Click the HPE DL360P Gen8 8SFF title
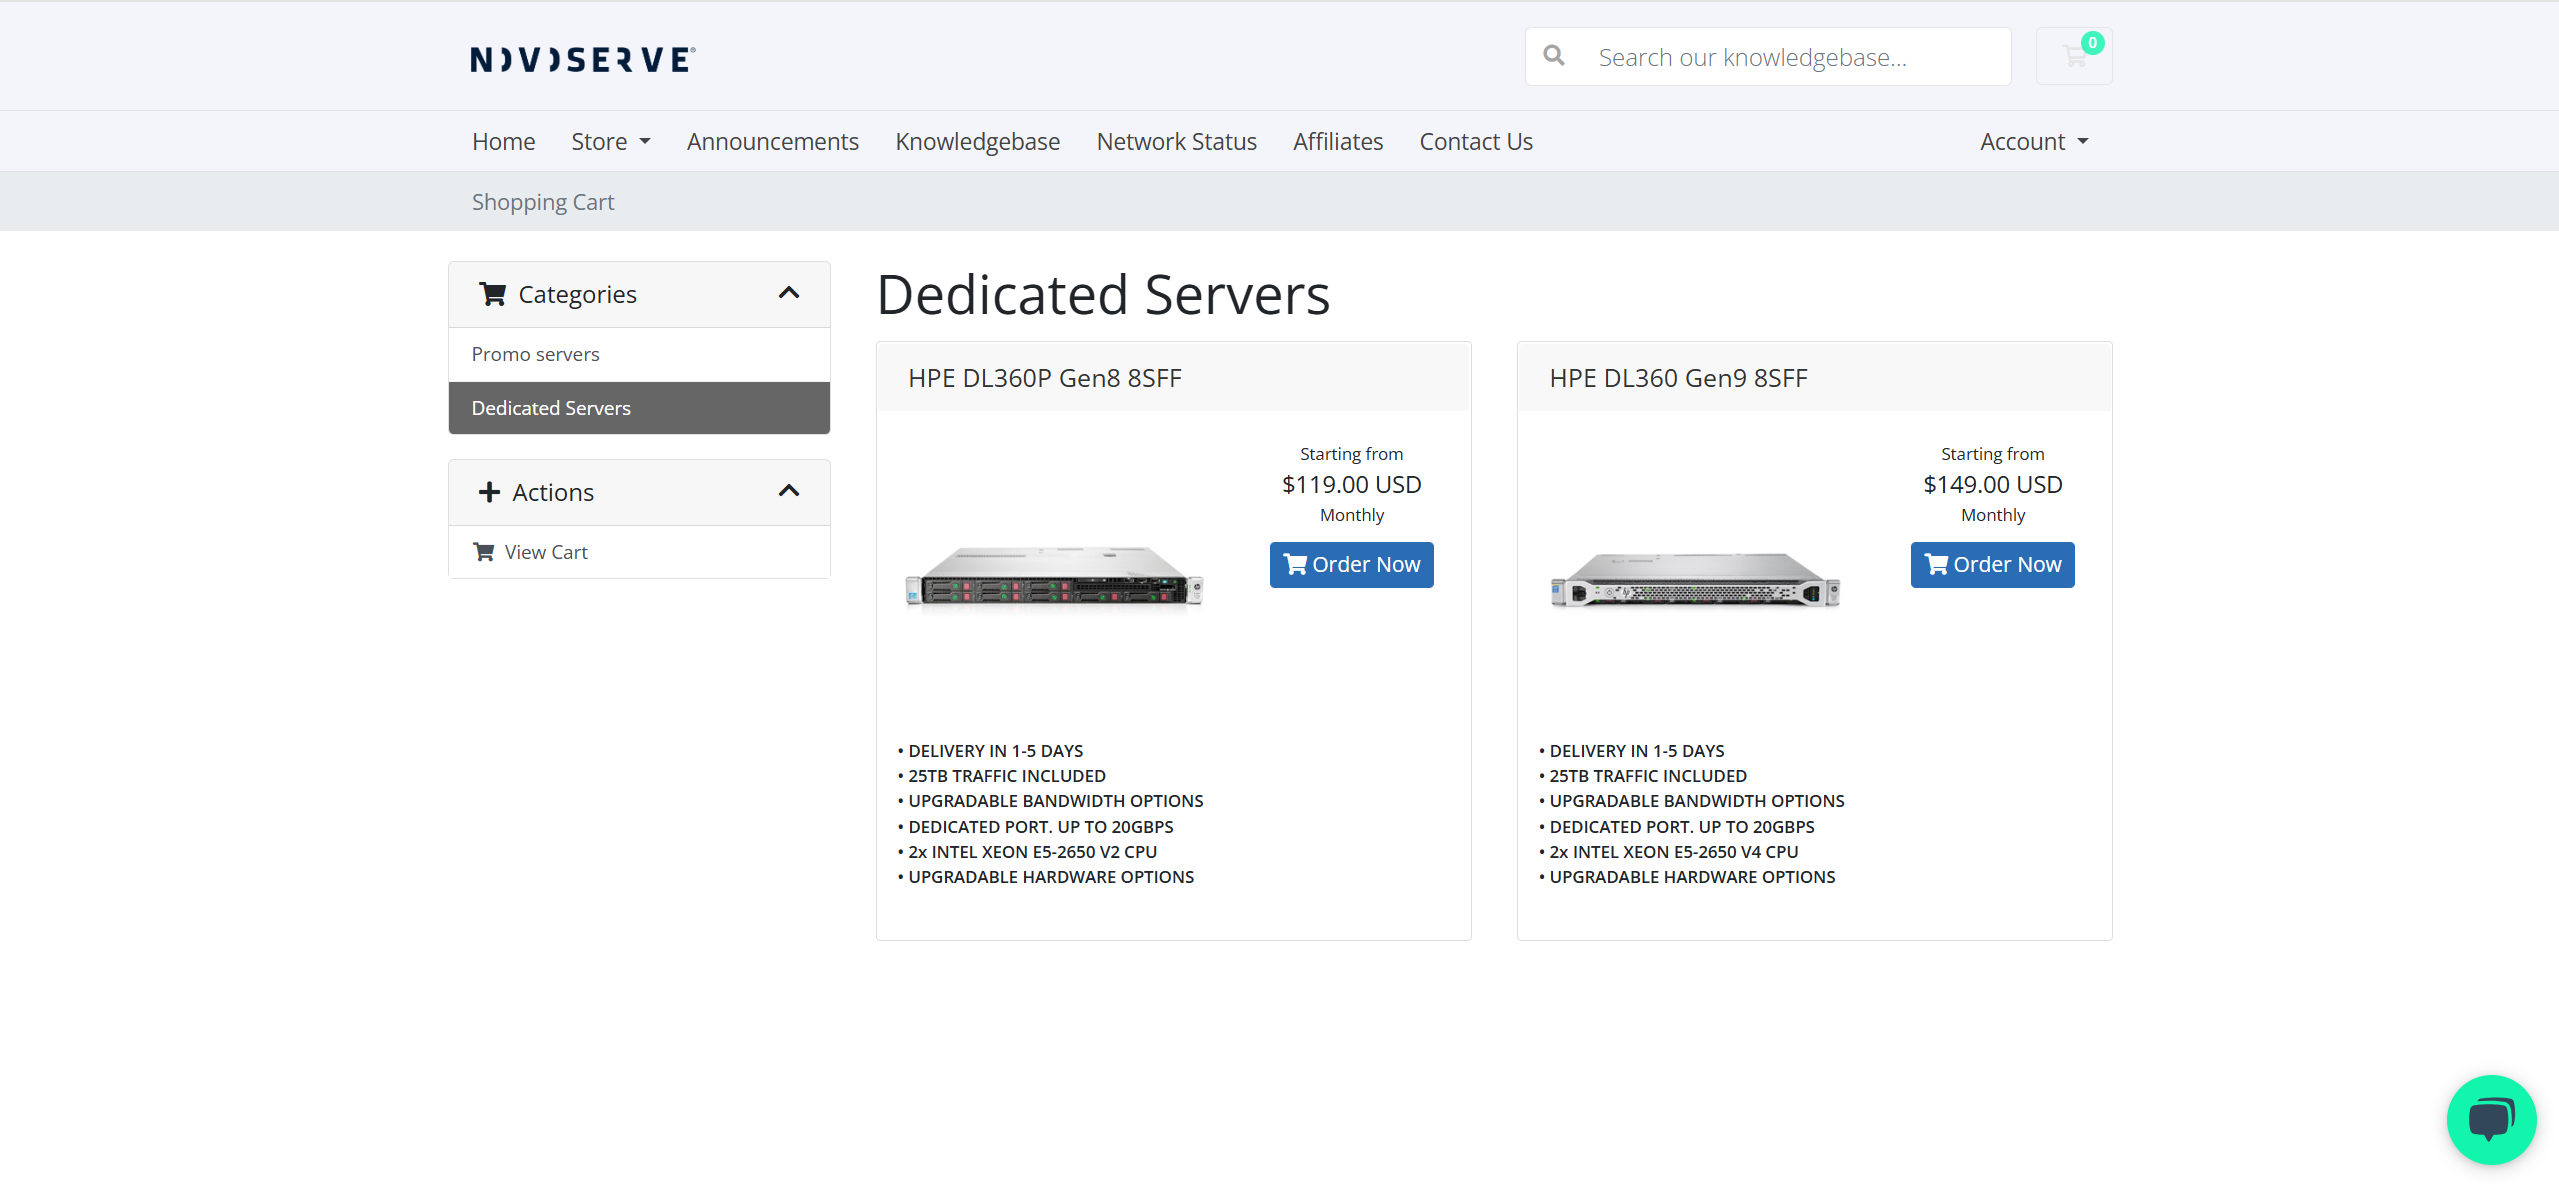Viewport: 2559px width, 1188px height. pos(1045,378)
